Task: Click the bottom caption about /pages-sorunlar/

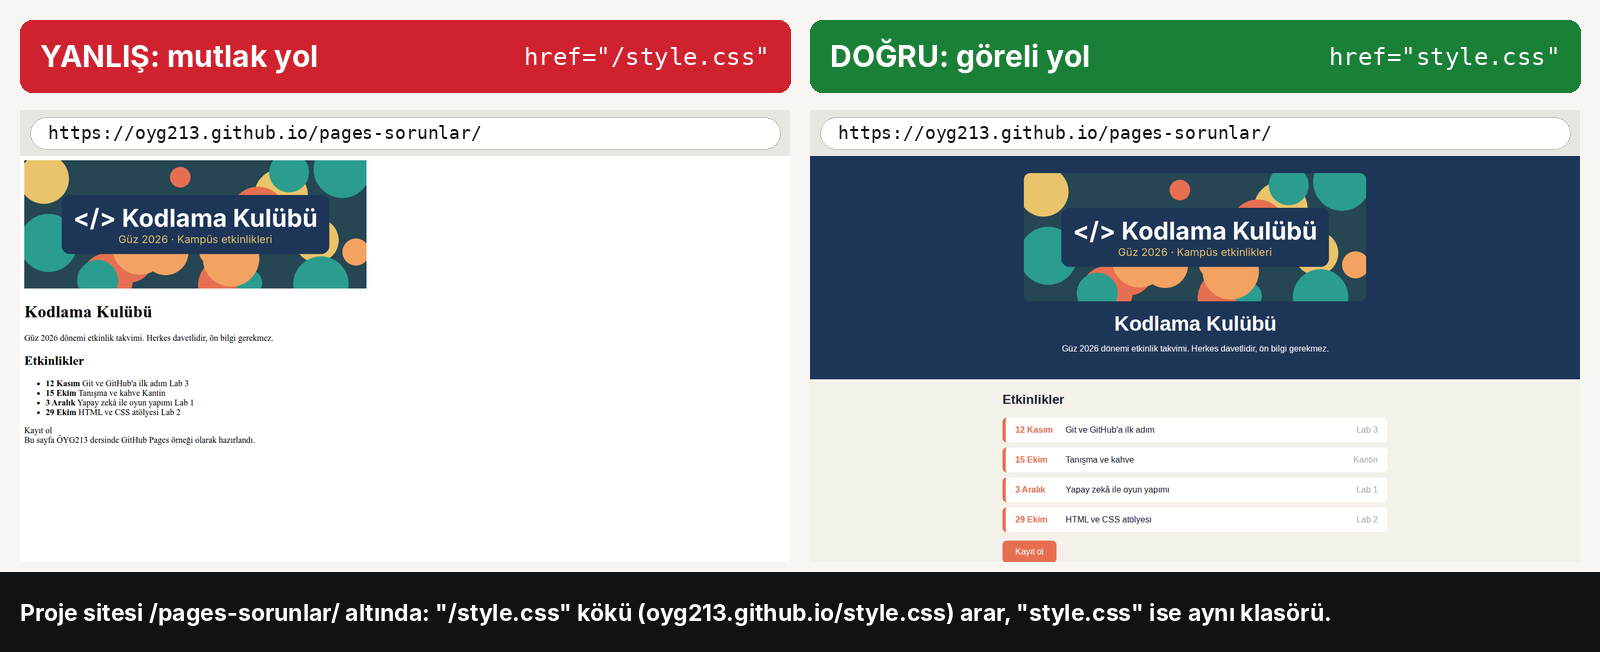Action: (x=675, y=613)
